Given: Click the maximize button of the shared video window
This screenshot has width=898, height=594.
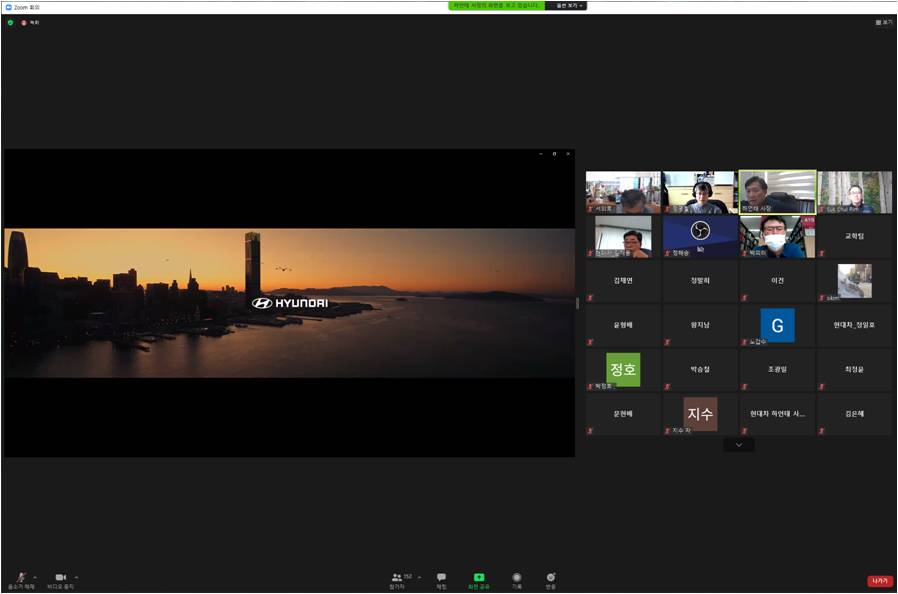Looking at the screenshot, I should point(554,154).
